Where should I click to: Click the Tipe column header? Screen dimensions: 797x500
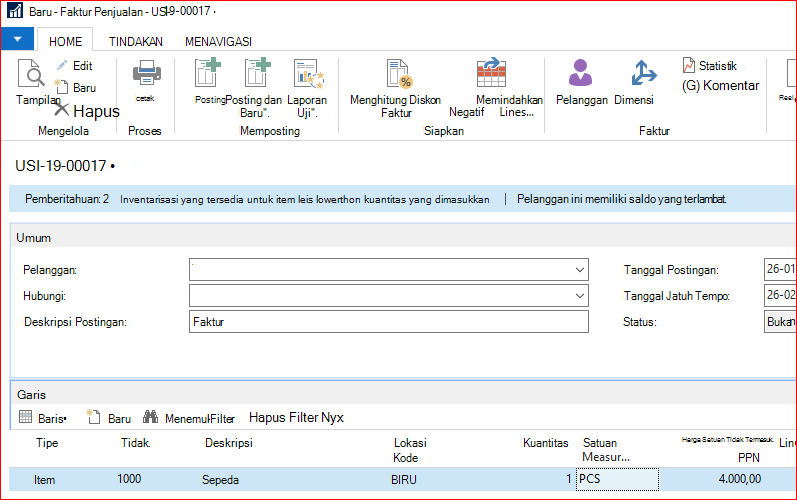tap(47, 443)
